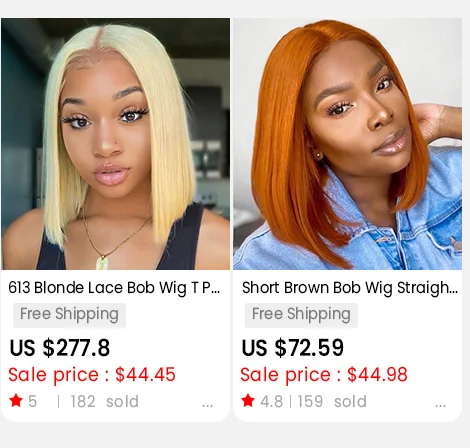
Task: Click the red star rating 5 icon
Action: [16, 400]
